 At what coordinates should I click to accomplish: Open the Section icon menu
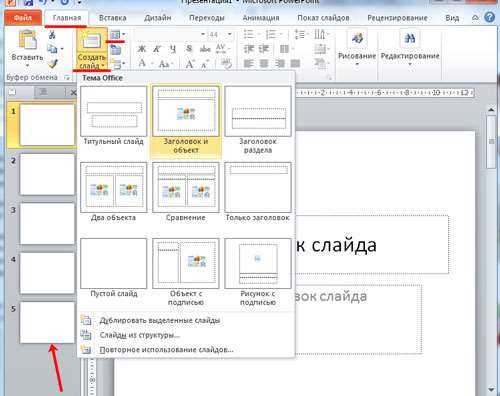click(117, 63)
